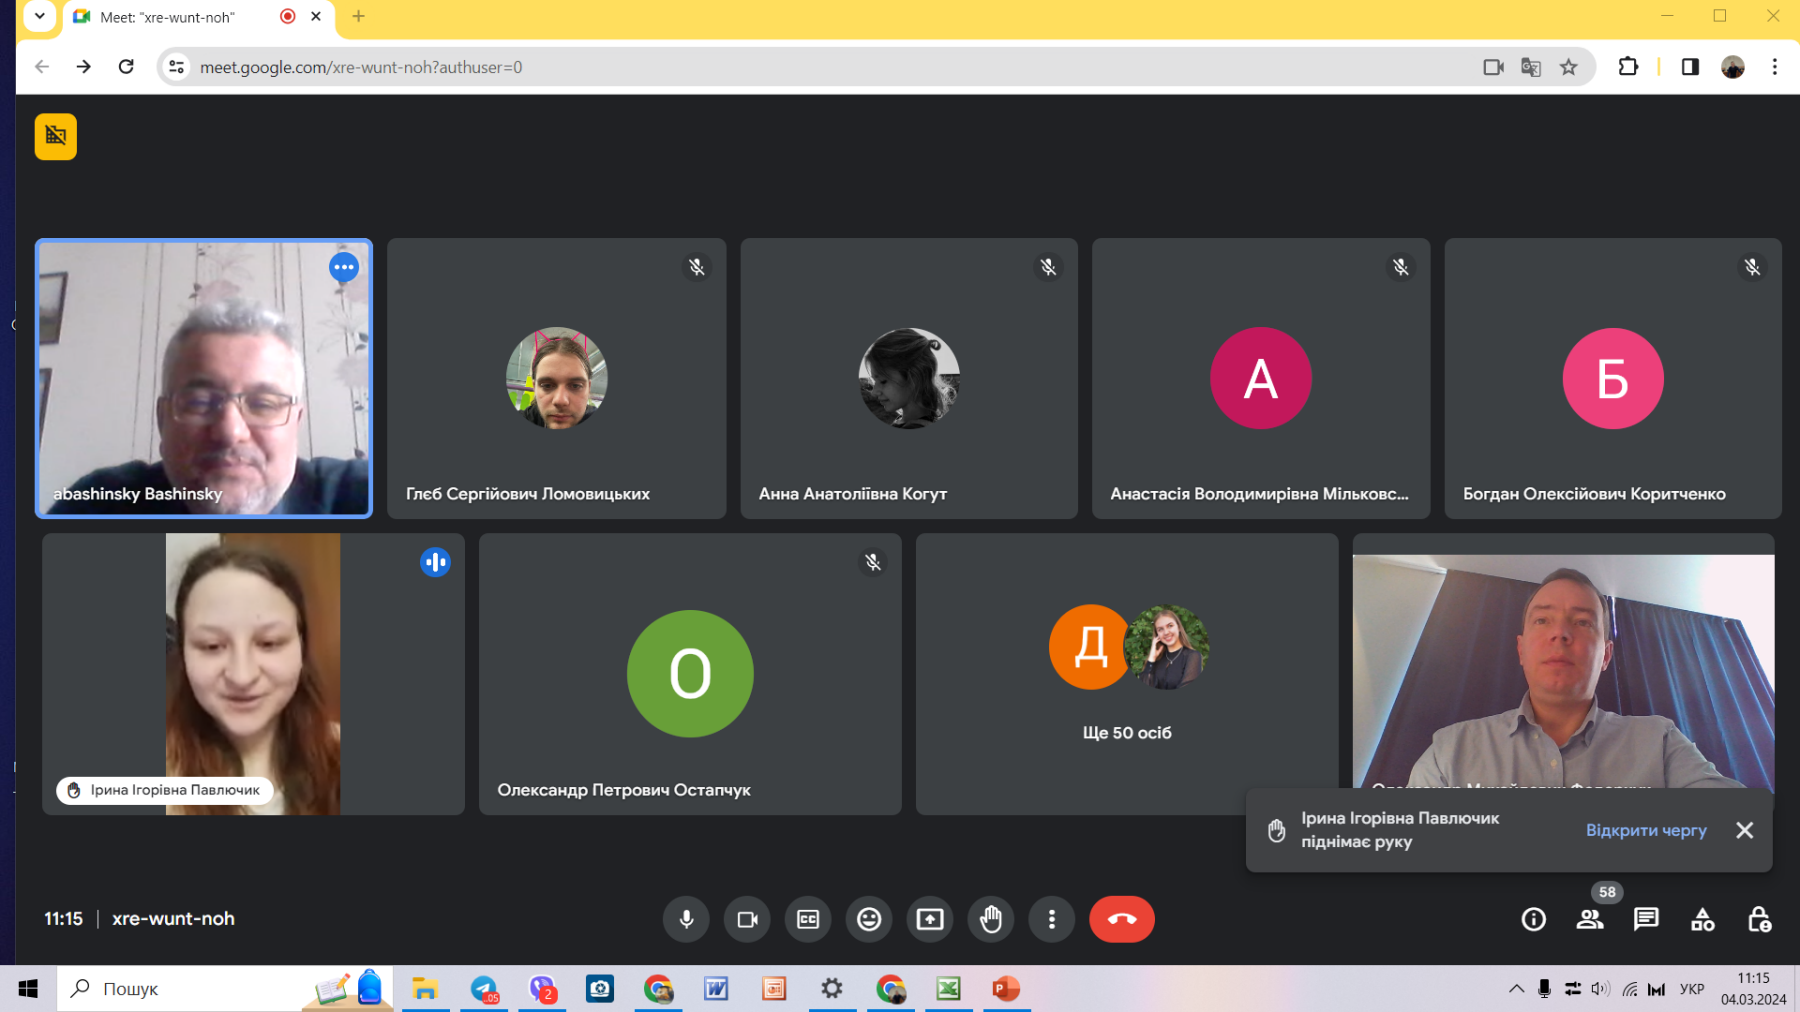The width and height of the screenshot is (1800, 1012).
Task: Dismiss the raised hand notification
Action: pos(1745,830)
